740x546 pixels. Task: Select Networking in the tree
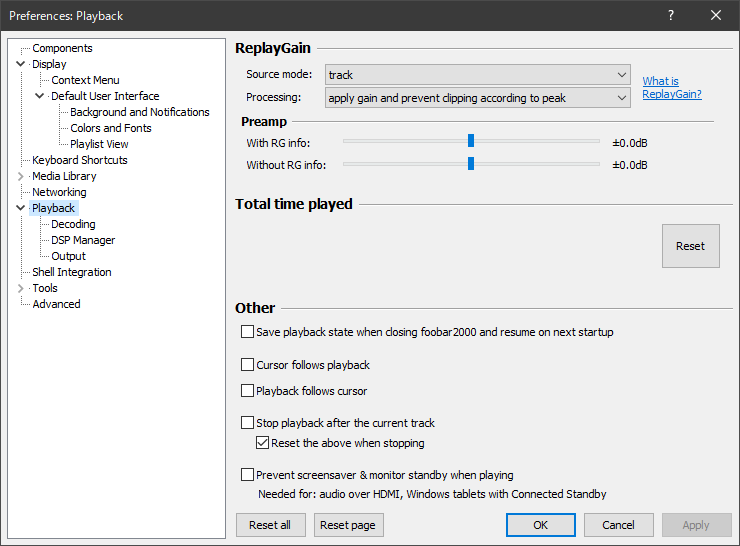(59, 192)
